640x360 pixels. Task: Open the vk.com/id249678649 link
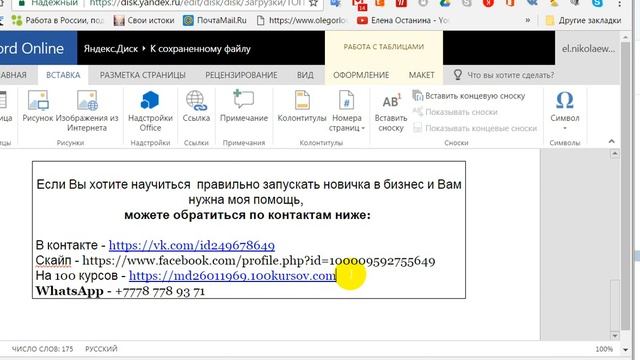(x=192, y=245)
